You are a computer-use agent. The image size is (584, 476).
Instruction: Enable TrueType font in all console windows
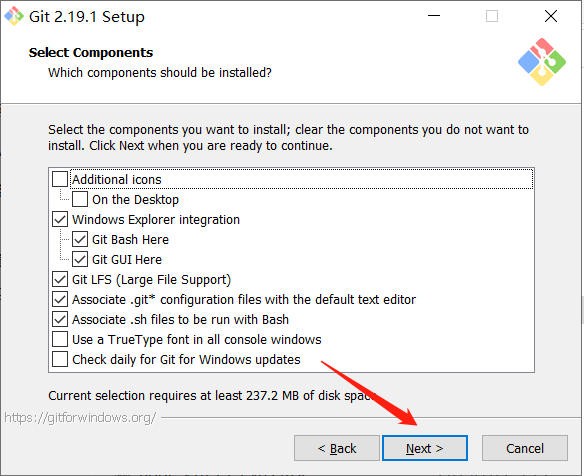(60, 339)
